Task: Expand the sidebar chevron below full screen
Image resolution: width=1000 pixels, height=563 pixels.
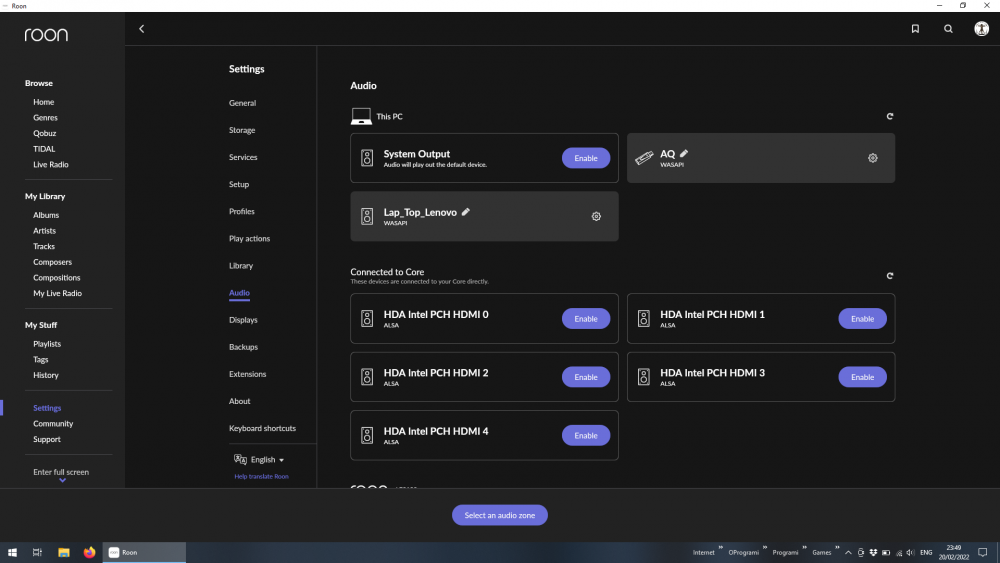Action: point(62,481)
